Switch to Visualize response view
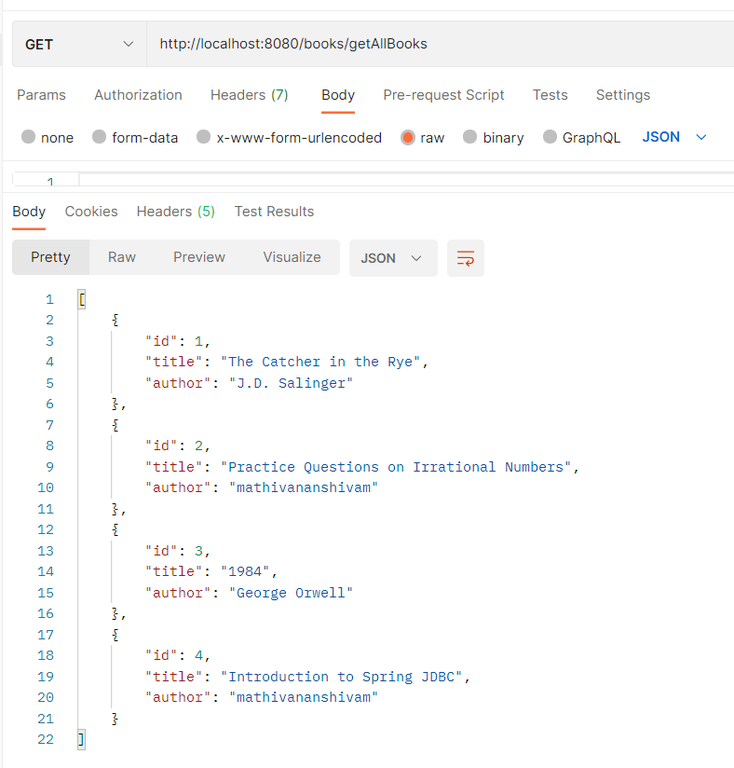Viewport: 734px width, 768px height. tap(292, 257)
